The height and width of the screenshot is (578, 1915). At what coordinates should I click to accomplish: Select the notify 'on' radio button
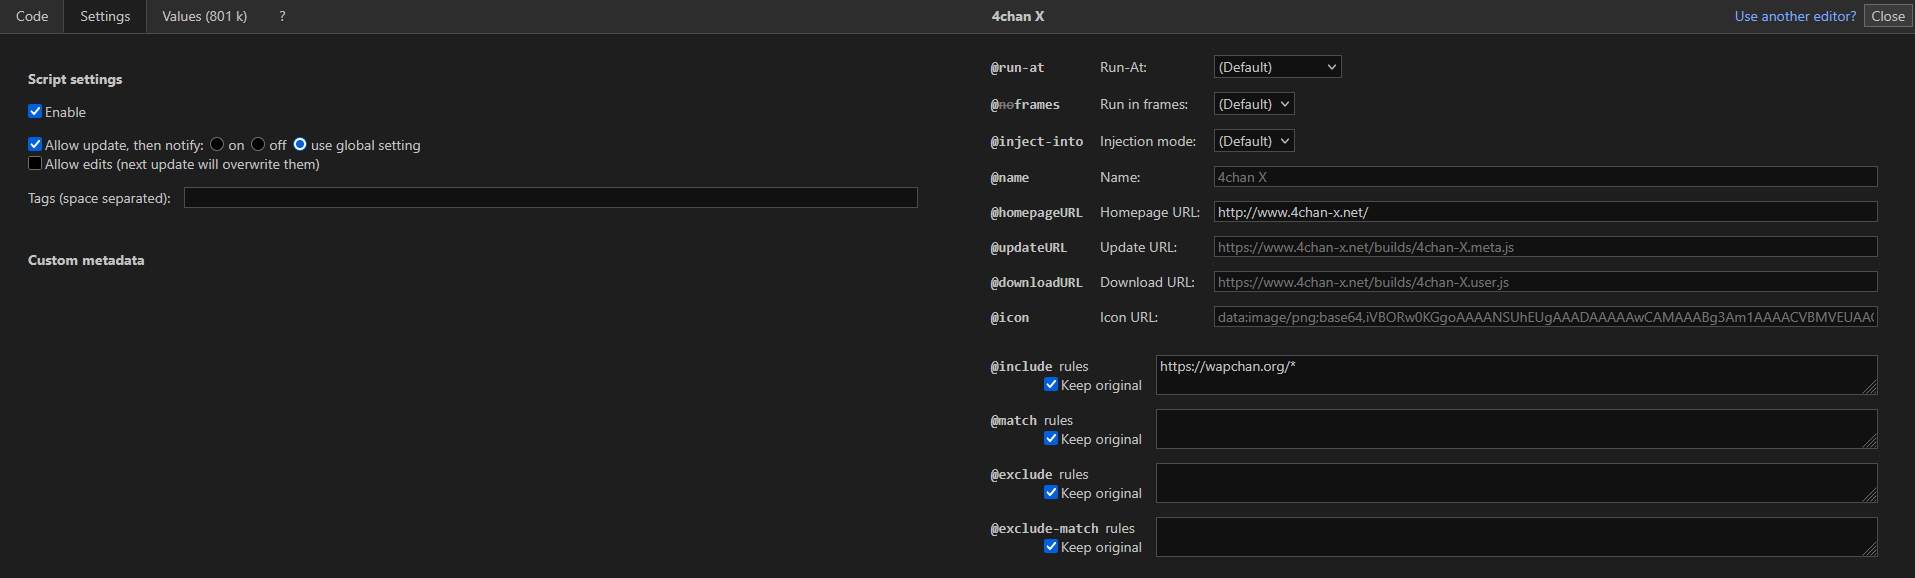click(217, 145)
